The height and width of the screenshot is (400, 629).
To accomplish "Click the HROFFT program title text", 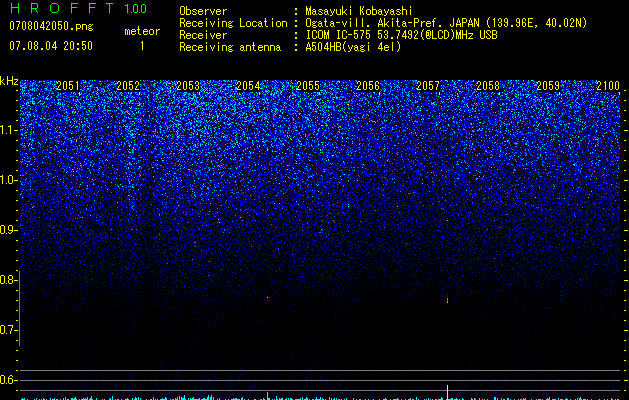I will 62,8.
